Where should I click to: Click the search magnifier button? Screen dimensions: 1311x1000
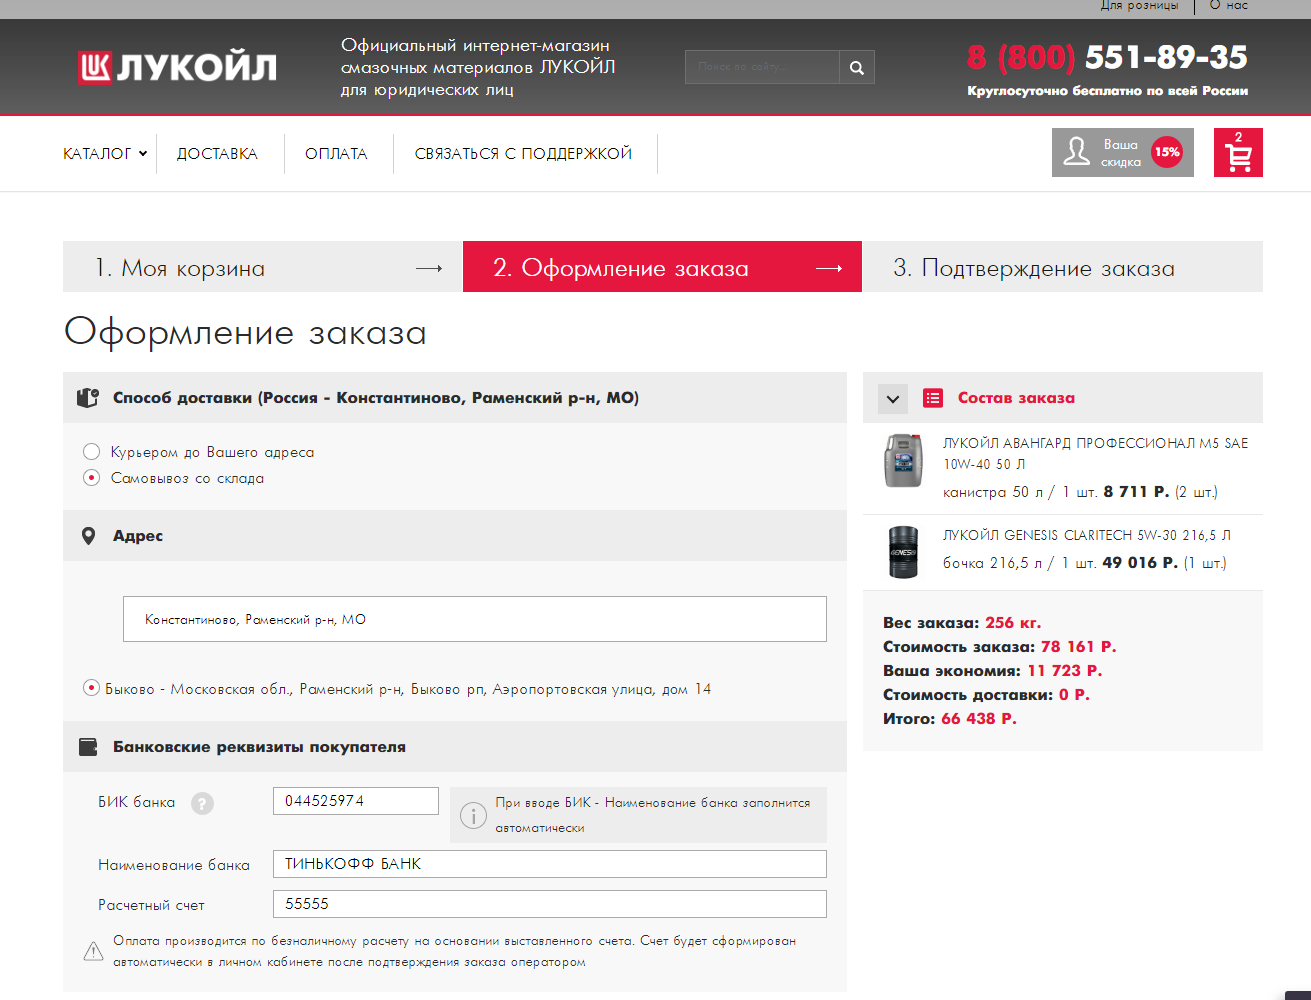click(857, 67)
